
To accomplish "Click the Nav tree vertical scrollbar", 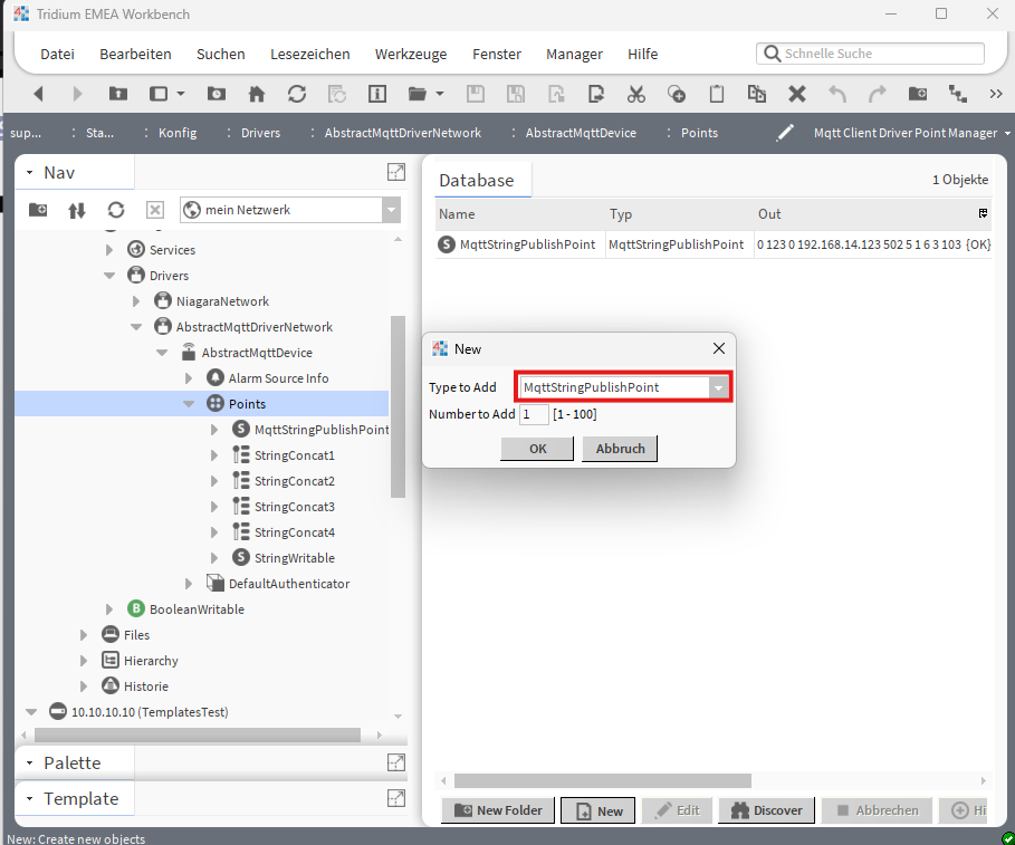I will (x=398, y=407).
